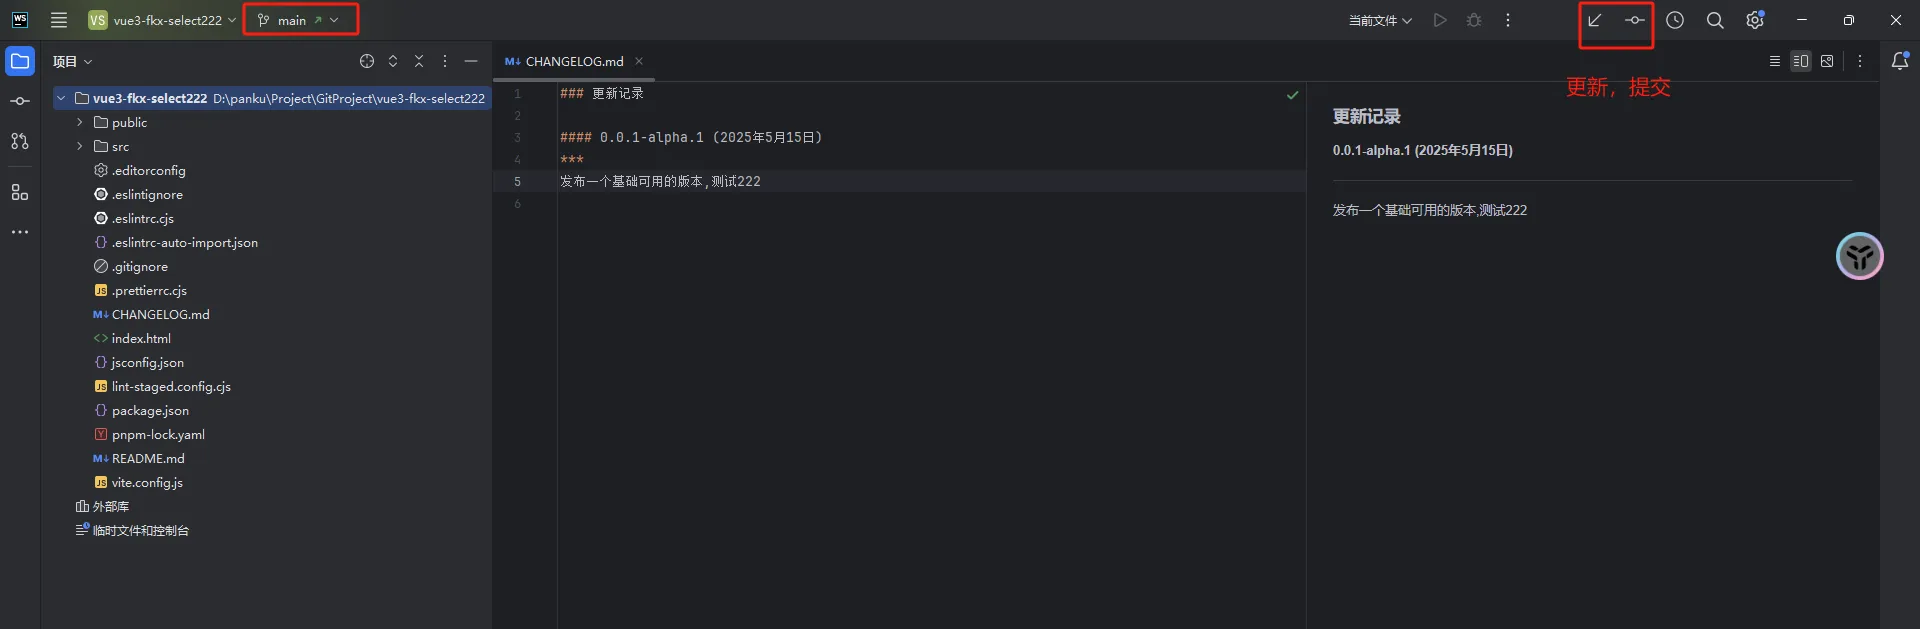The width and height of the screenshot is (1920, 629).
Task: Click the Structure tool window icon
Action: coord(20,192)
